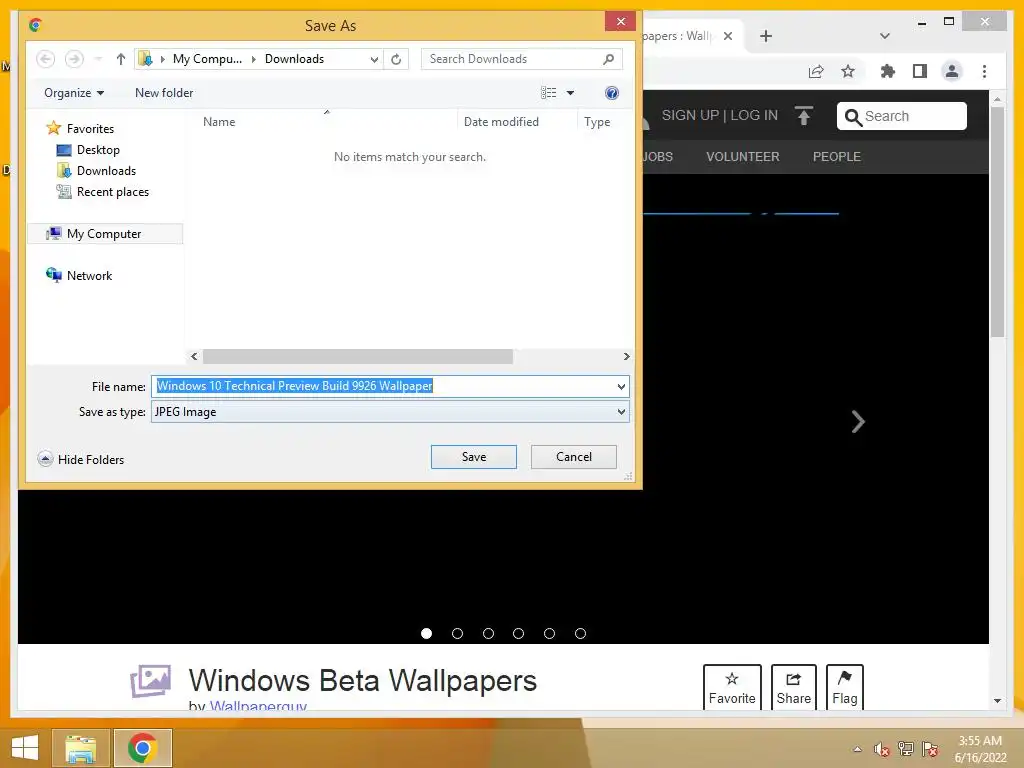Refresh the Downloads folder view
1024x768 pixels.
(396, 59)
